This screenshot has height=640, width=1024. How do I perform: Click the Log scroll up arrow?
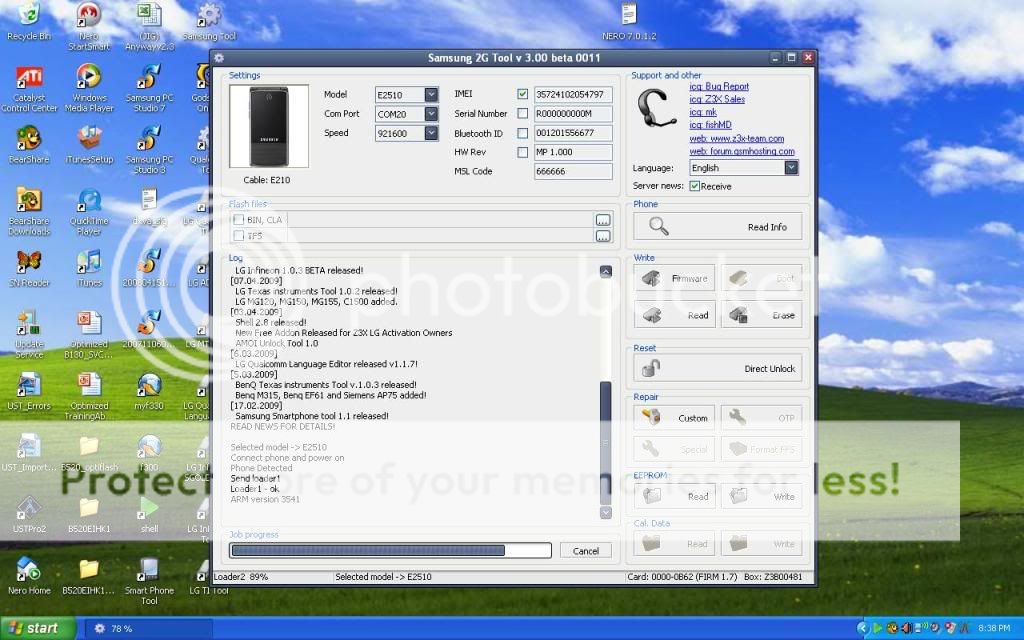click(x=605, y=271)
